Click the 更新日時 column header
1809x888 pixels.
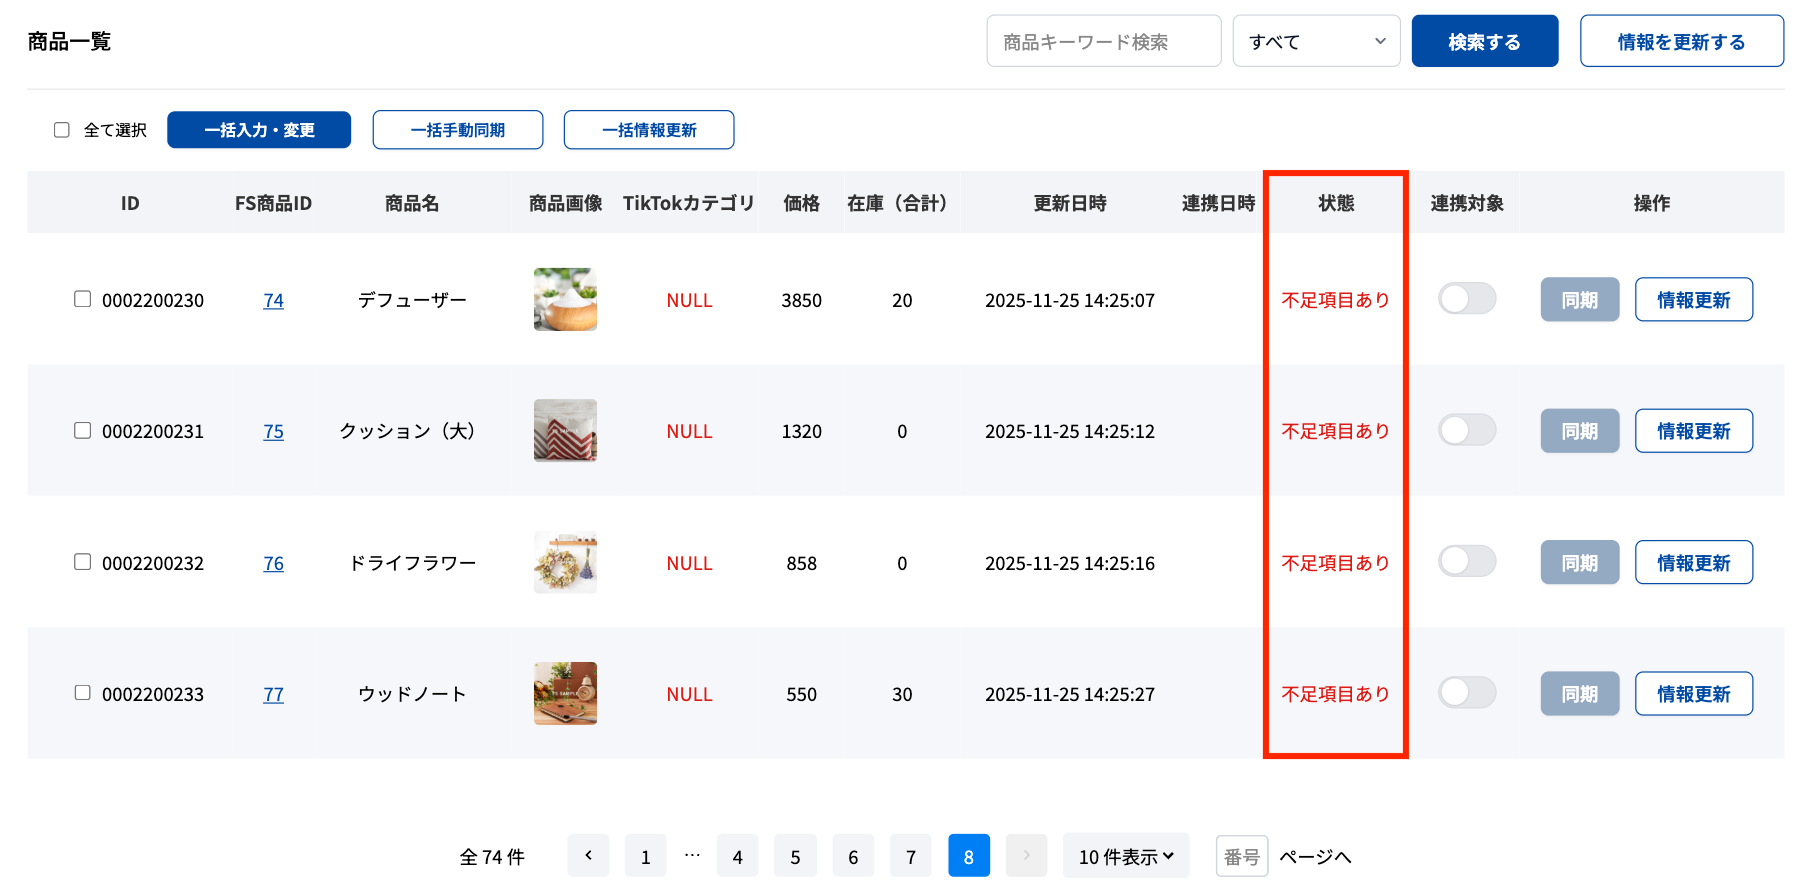tap(1070, 203)
